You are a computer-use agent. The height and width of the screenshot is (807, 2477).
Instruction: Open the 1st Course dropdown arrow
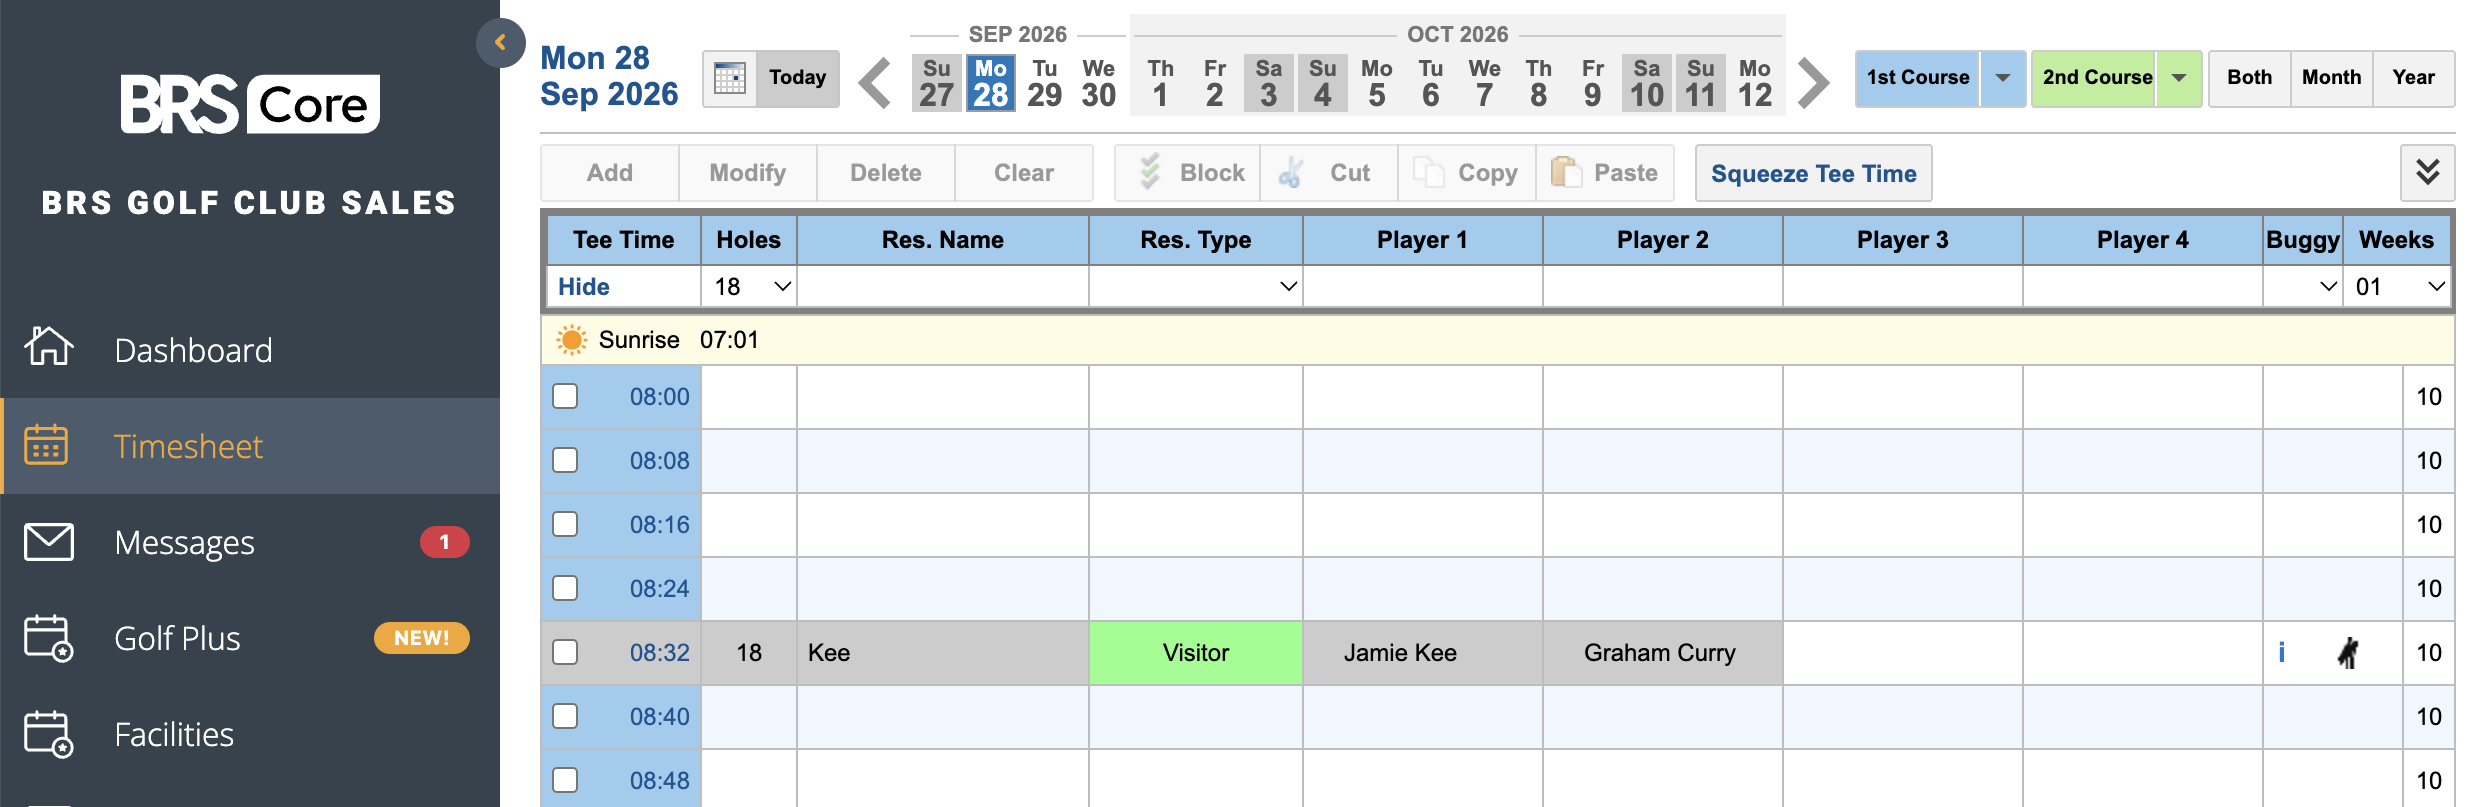pos(2003,78)
